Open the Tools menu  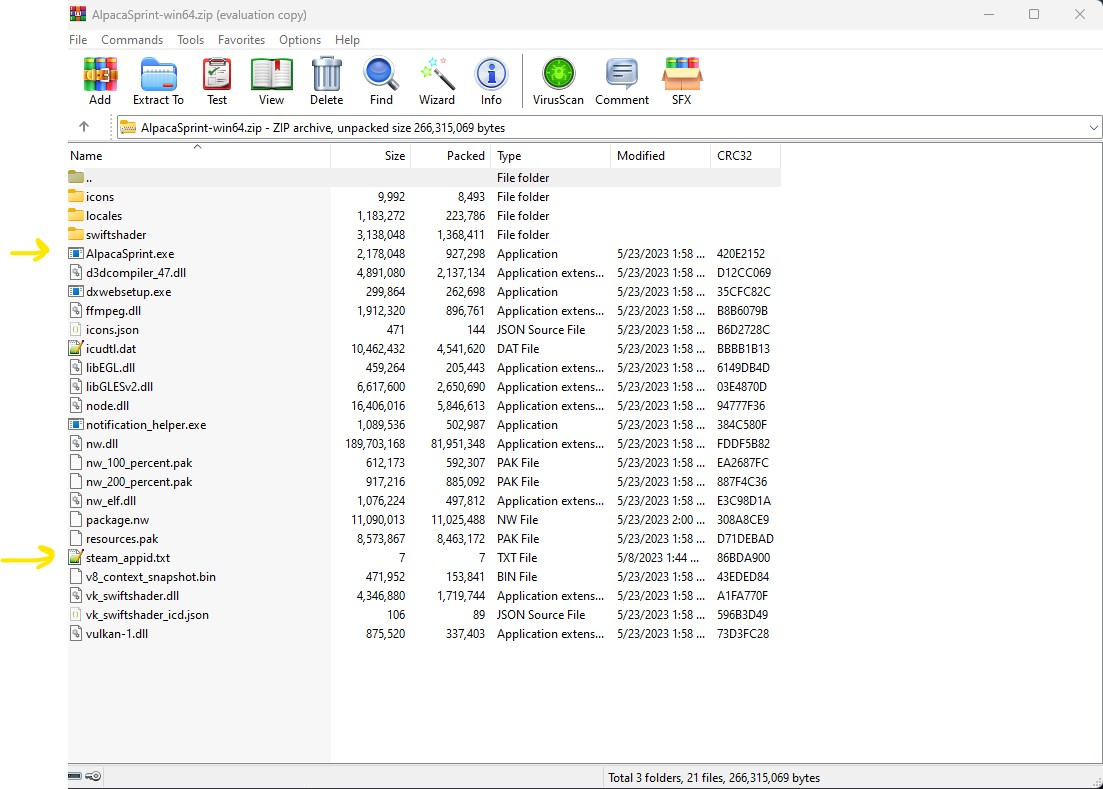click(x=190, y=39)
